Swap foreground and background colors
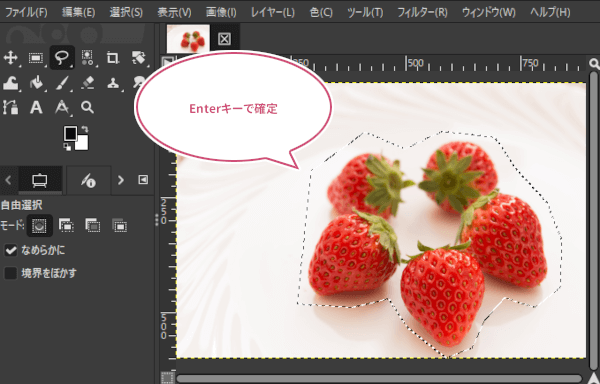Image resolution: width=600 pixels, height=384 pixels. (85, 129)
